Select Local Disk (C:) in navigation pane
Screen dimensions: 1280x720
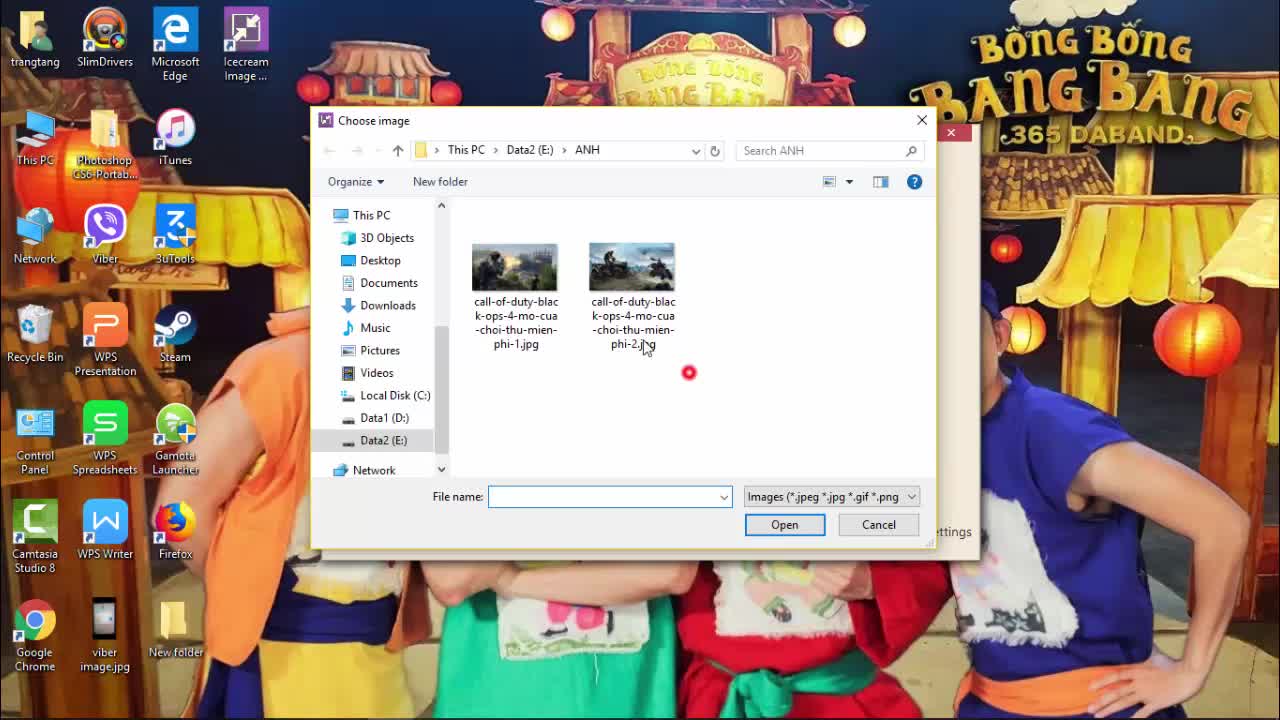395,395
